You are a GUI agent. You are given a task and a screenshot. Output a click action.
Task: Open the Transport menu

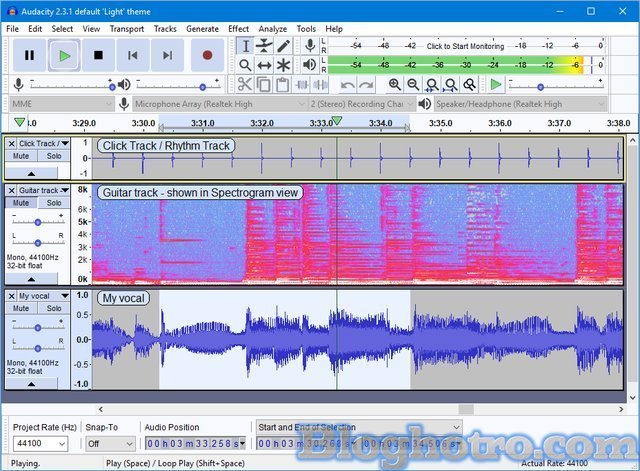click(127, 29)
